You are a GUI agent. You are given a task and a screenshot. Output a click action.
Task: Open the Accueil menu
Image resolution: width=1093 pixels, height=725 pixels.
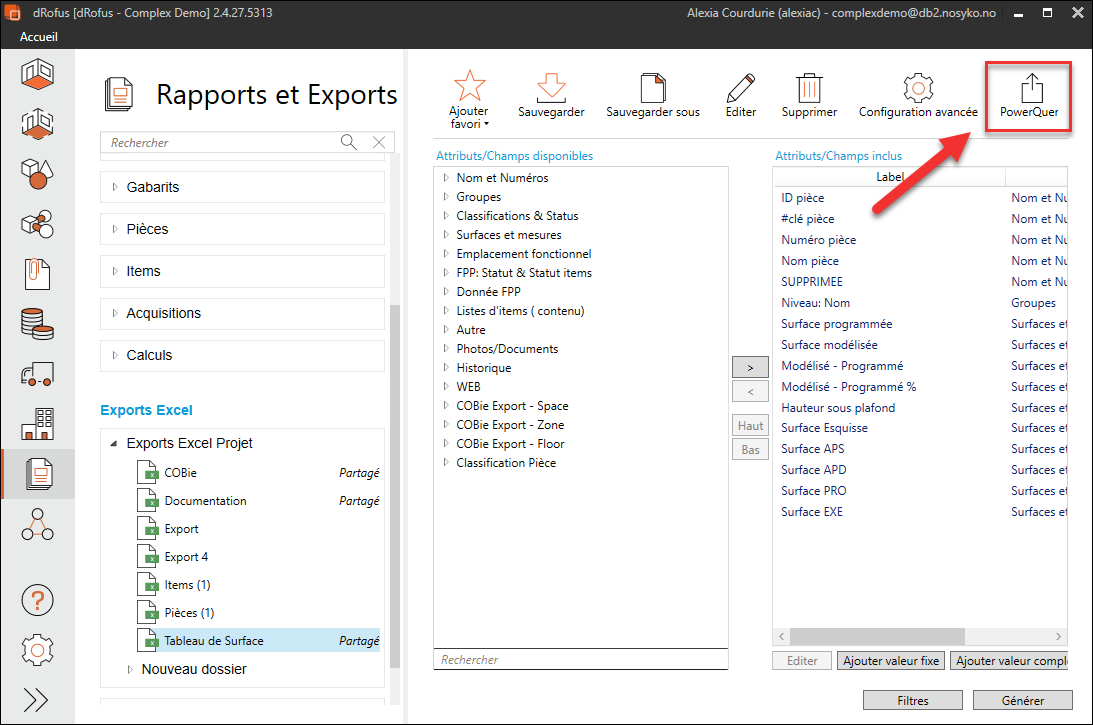pyautogui.click(x=39, y=37)
